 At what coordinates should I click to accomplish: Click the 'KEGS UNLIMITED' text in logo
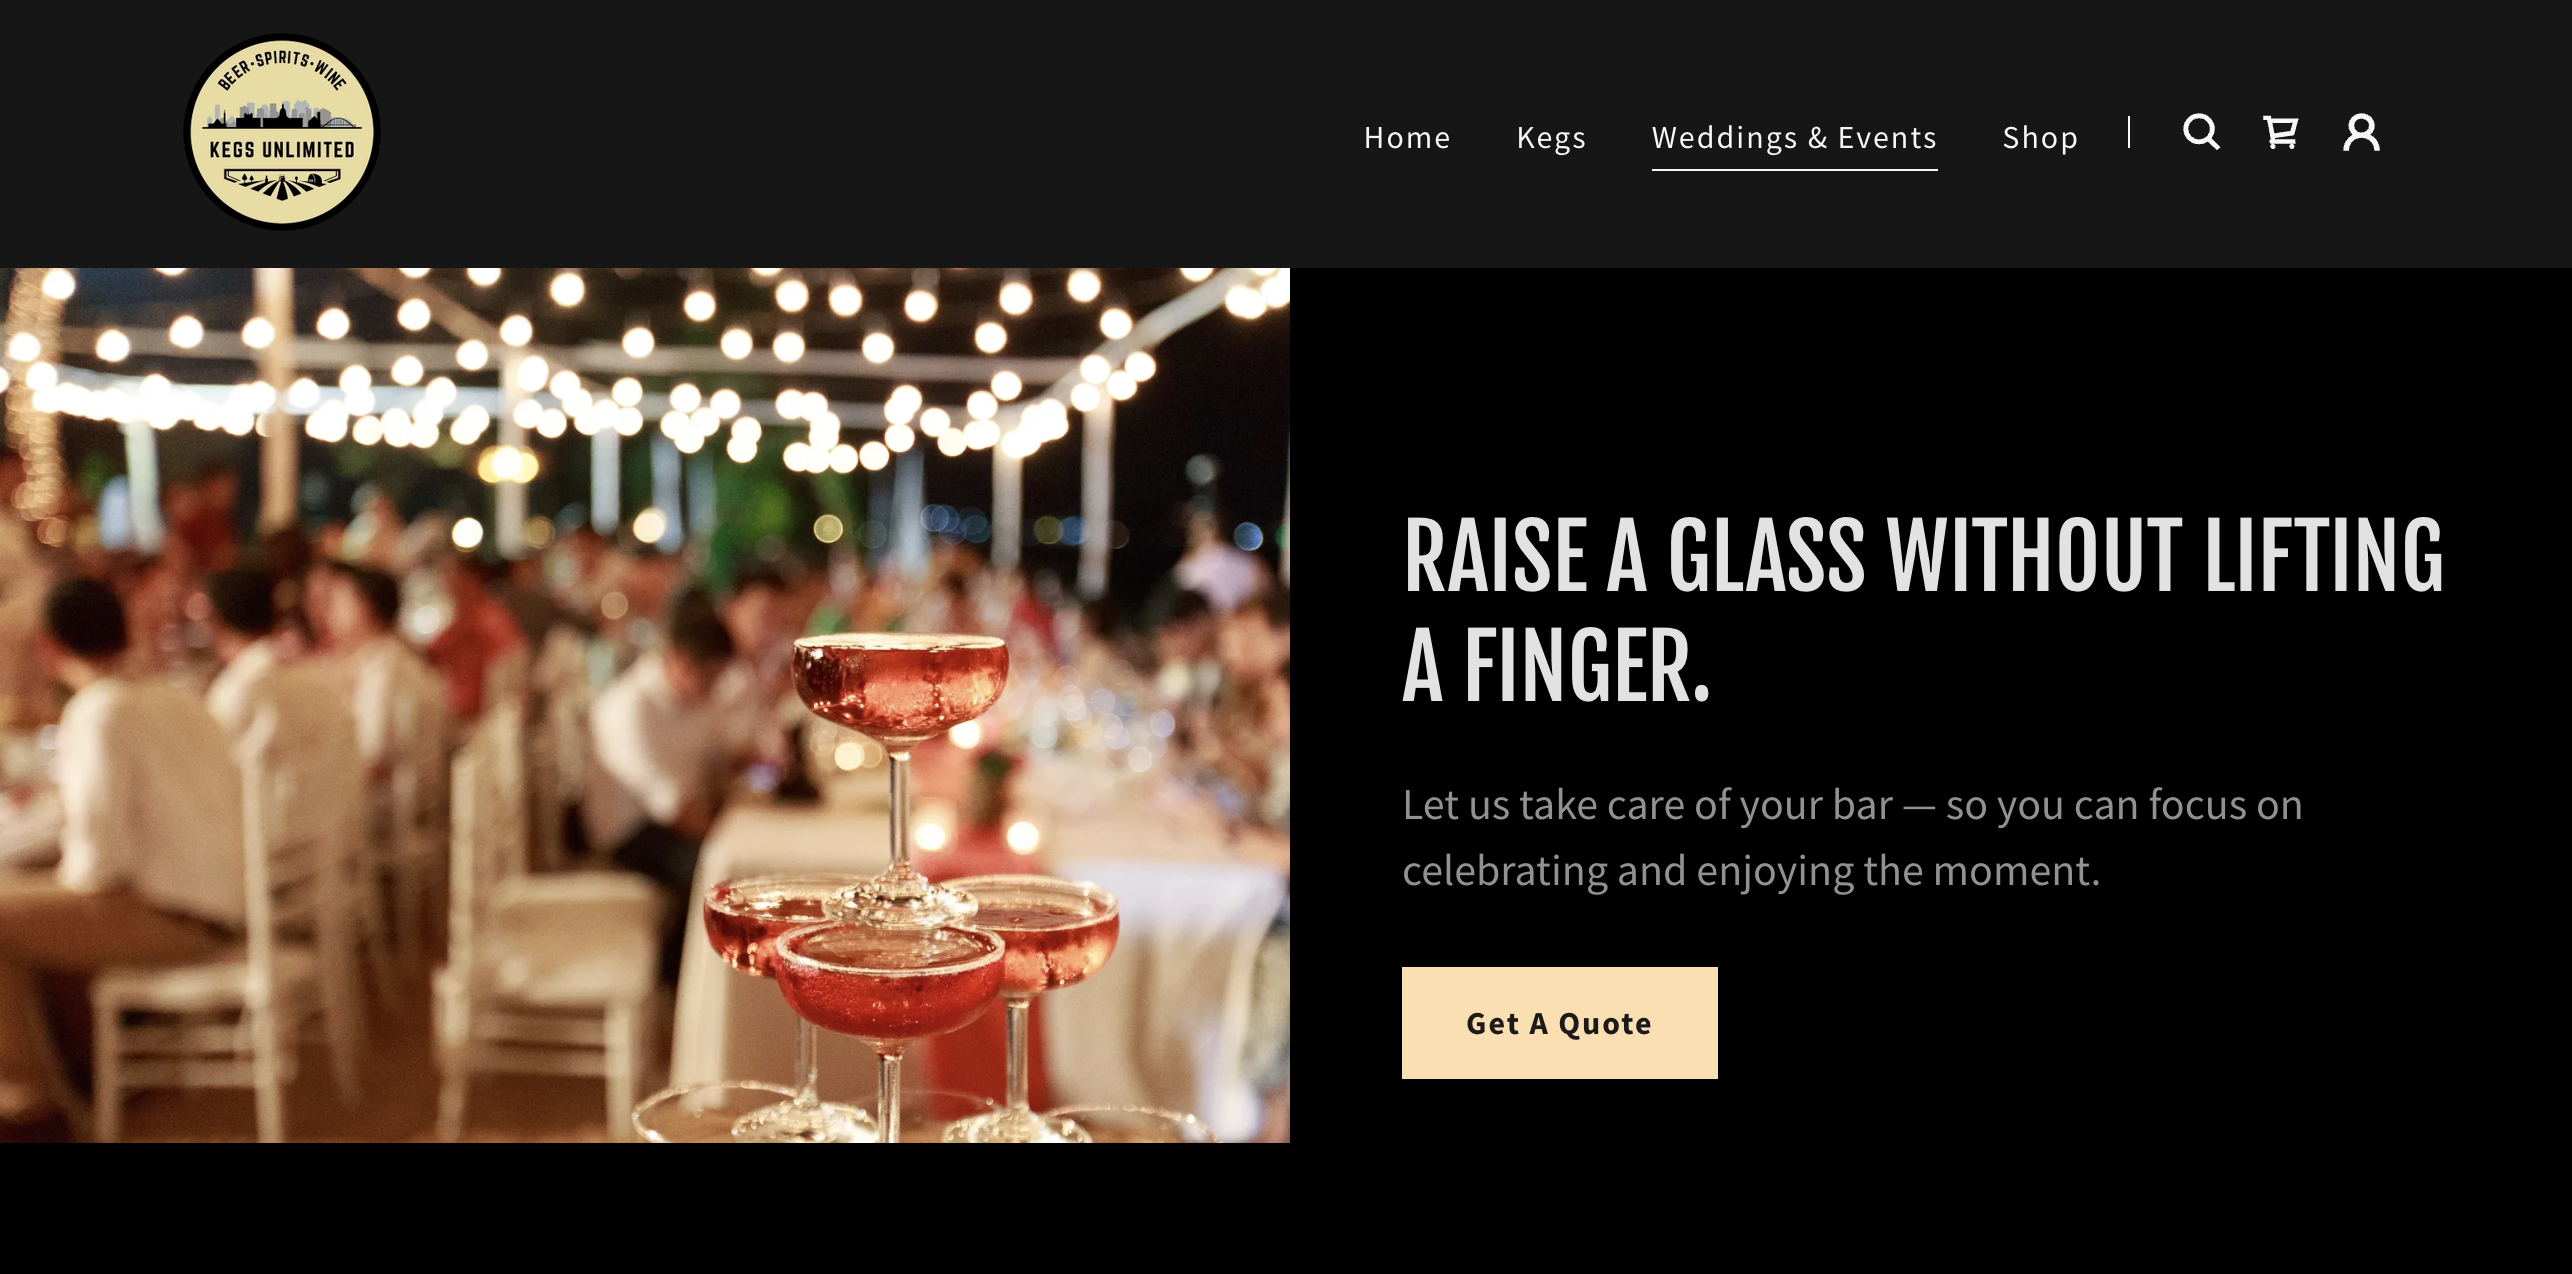pyautogui.click(x=283, y=150)
